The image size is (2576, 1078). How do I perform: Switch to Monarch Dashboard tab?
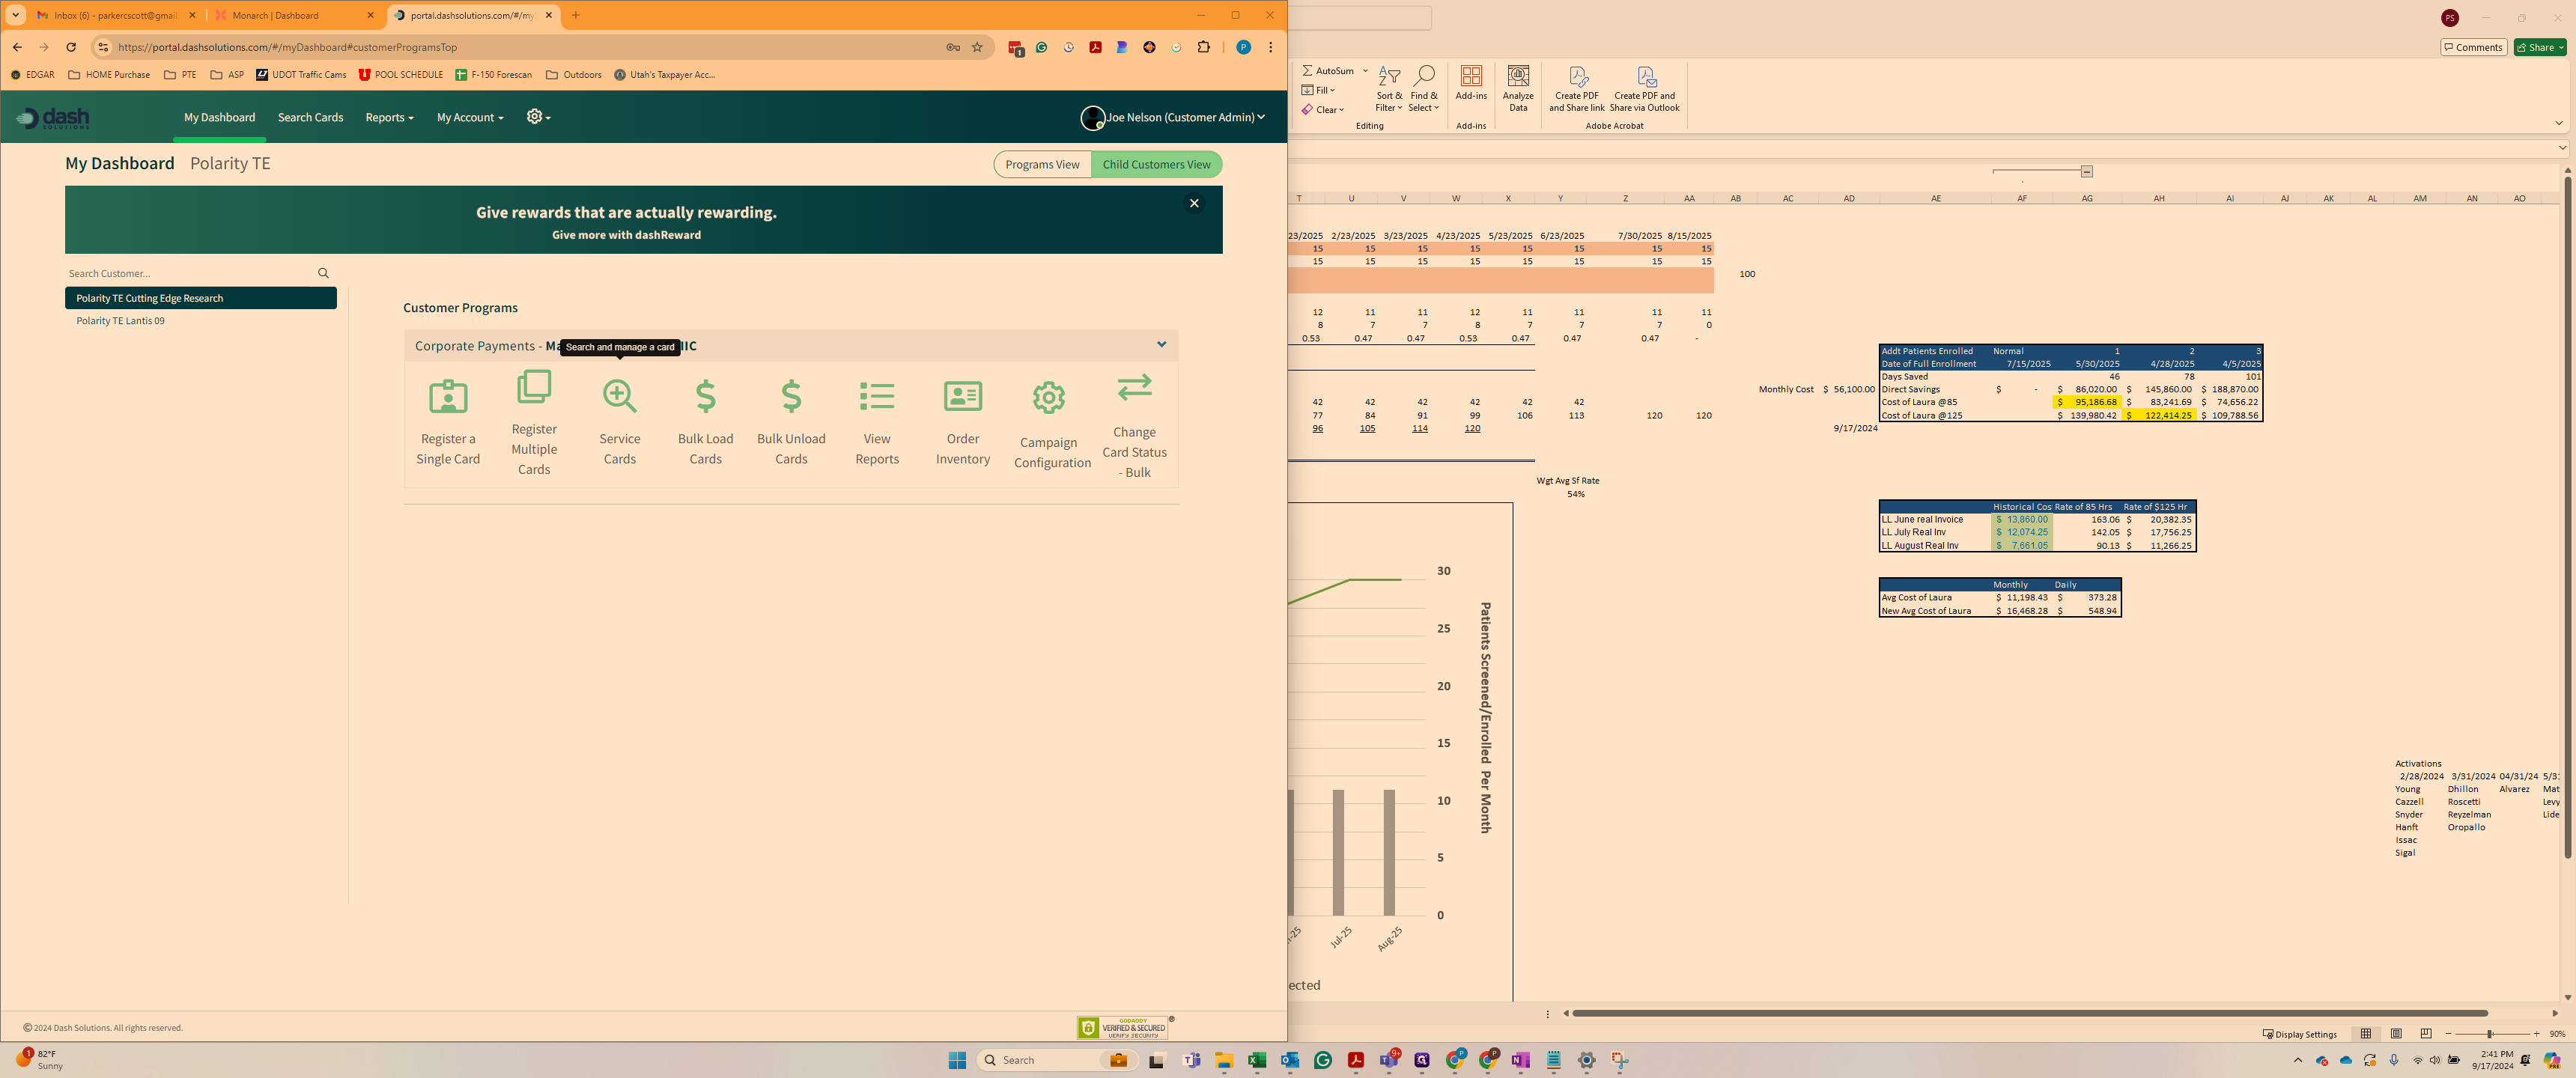click(294, 15)
